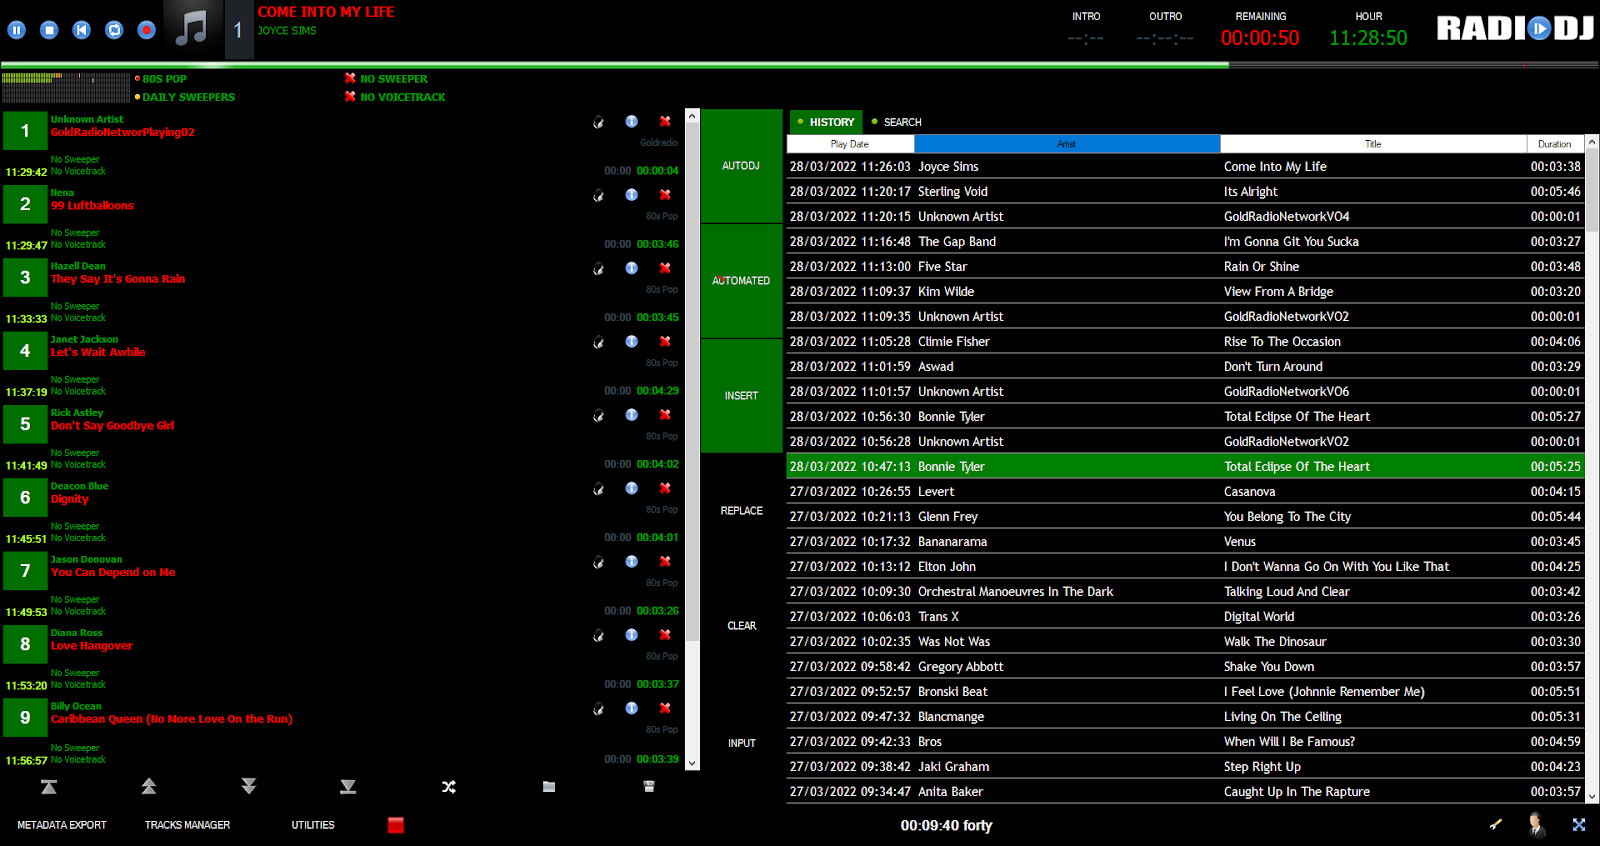
Task: Click the up arrow of the playlist scrollbar
Action: point(692,117)
